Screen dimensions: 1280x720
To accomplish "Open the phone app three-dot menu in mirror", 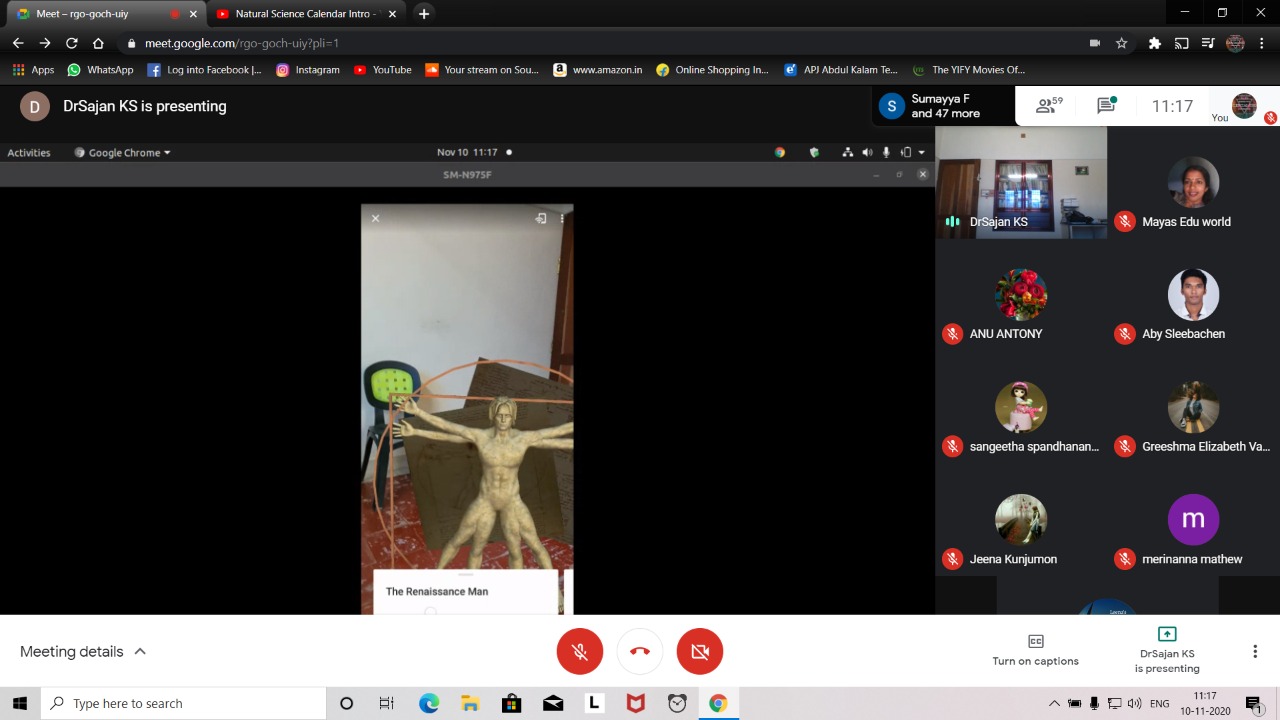I will (x=562, y=218).
